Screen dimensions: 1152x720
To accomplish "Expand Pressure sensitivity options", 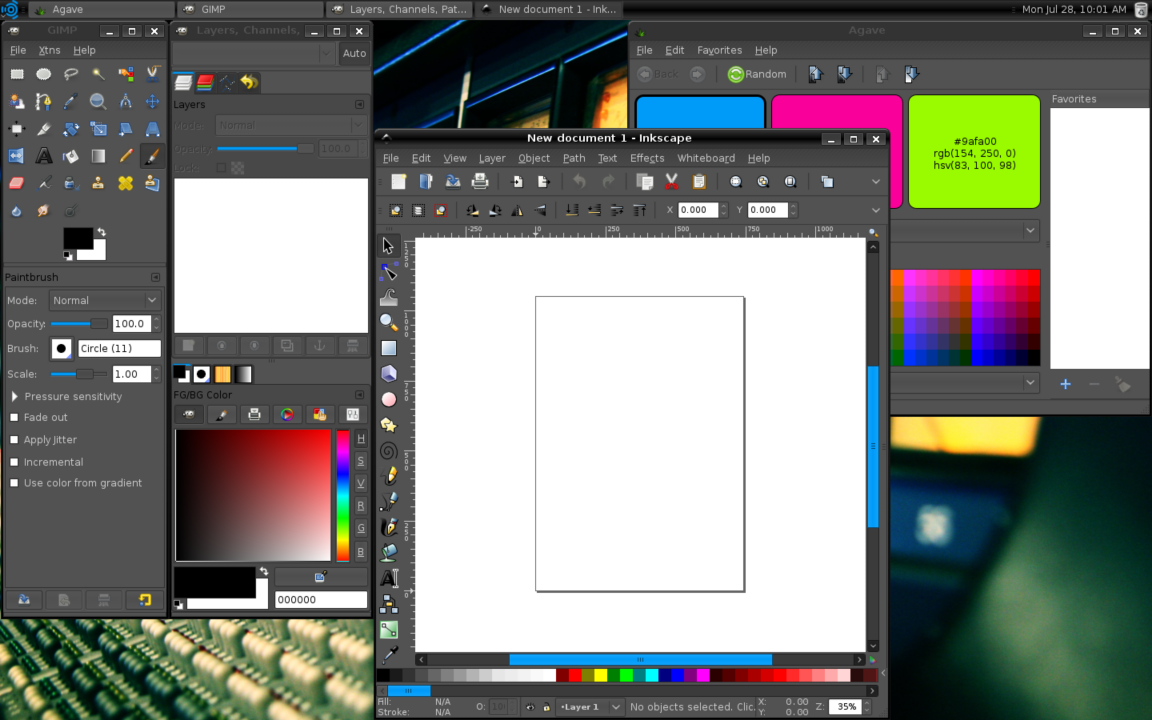I will [15, 397].
